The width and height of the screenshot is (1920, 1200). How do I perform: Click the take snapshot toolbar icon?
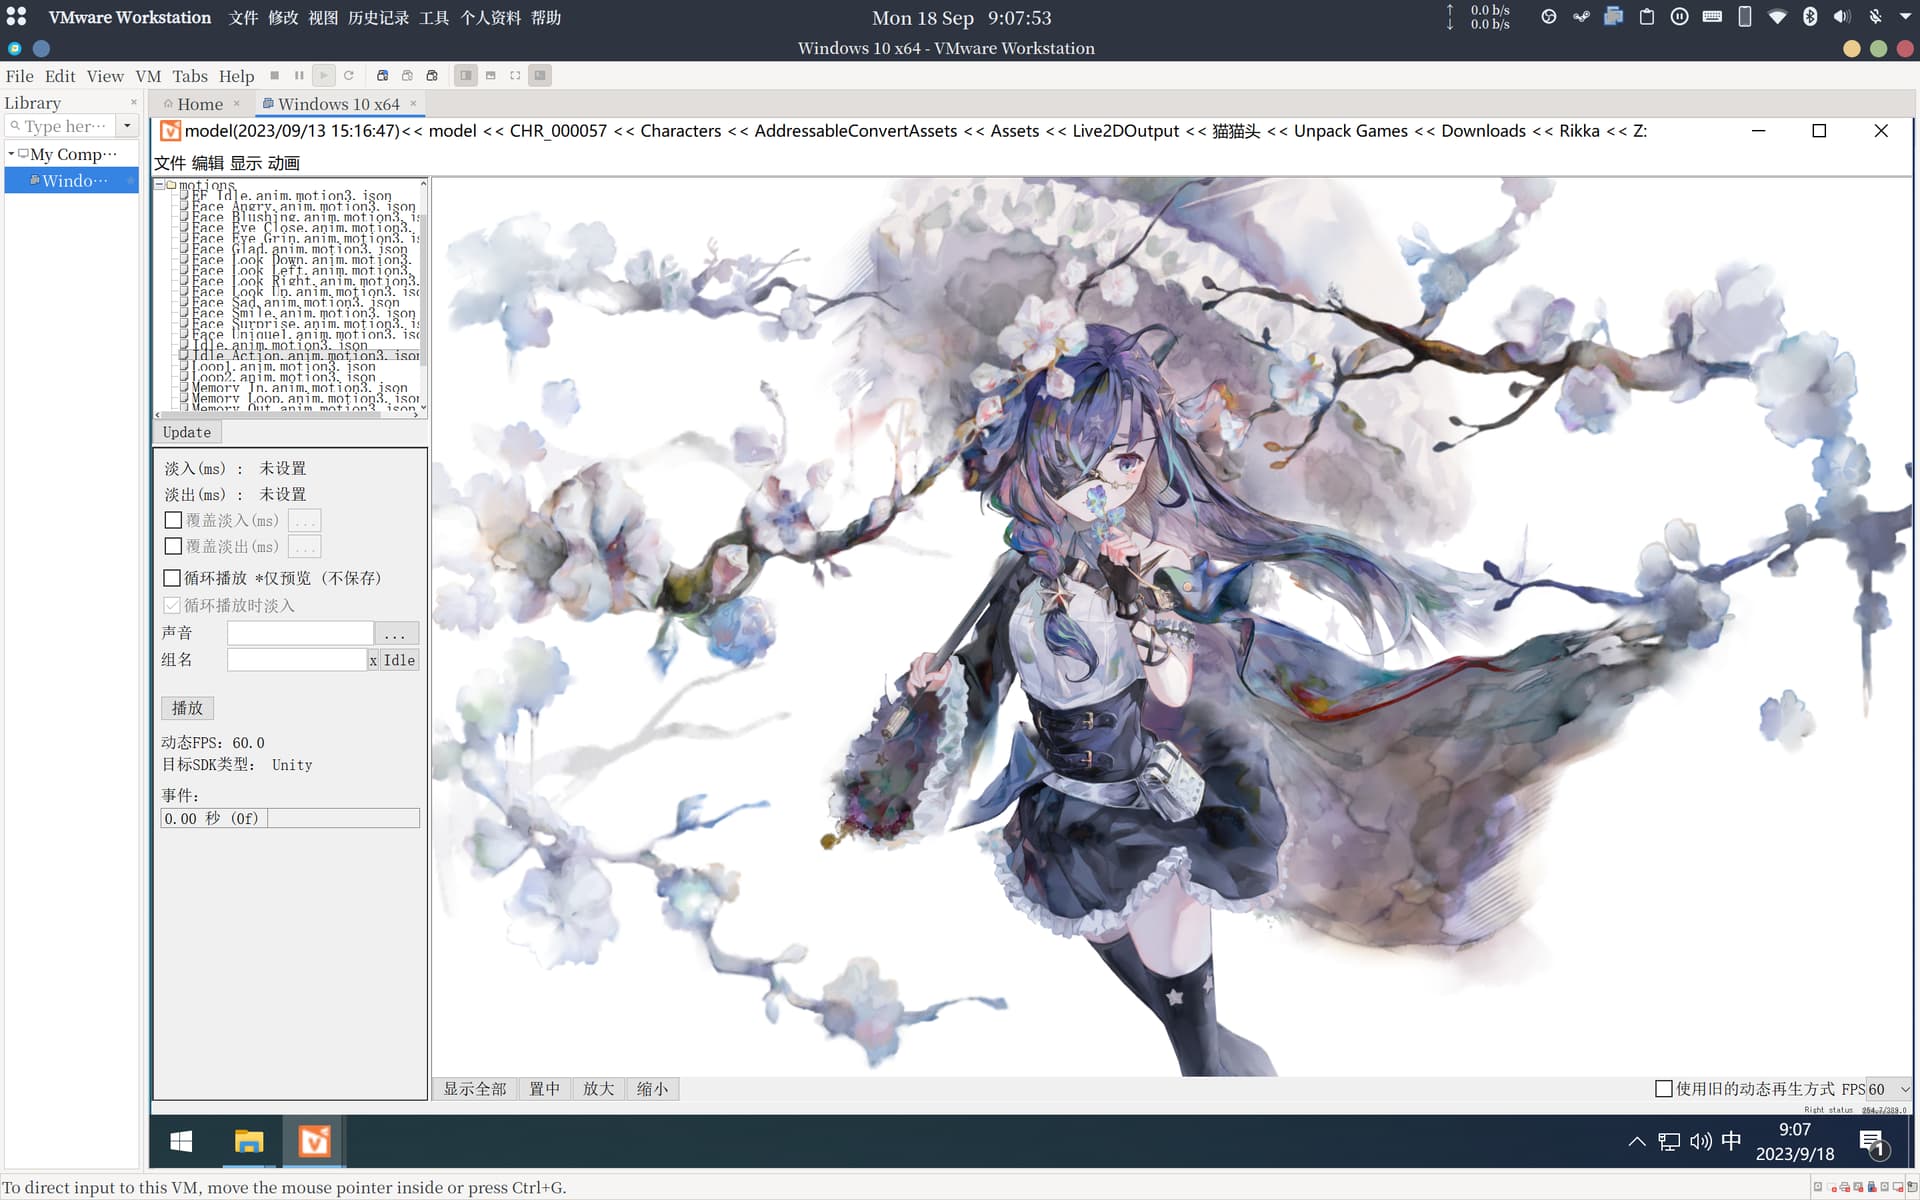382,76
